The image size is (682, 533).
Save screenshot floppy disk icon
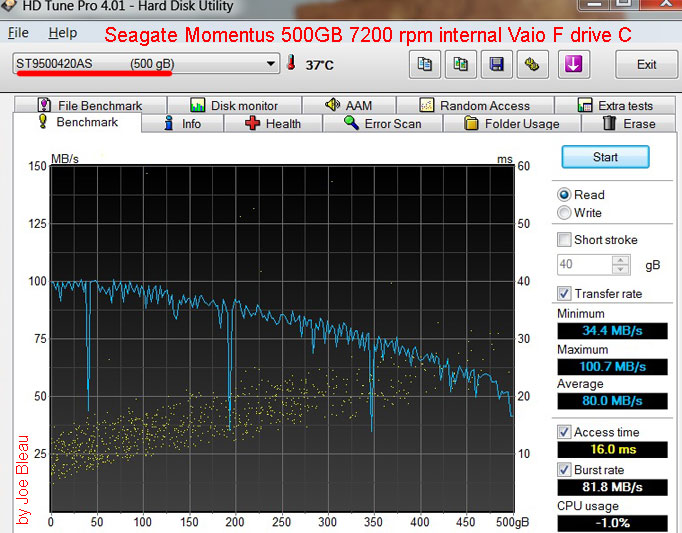point(497,64)
